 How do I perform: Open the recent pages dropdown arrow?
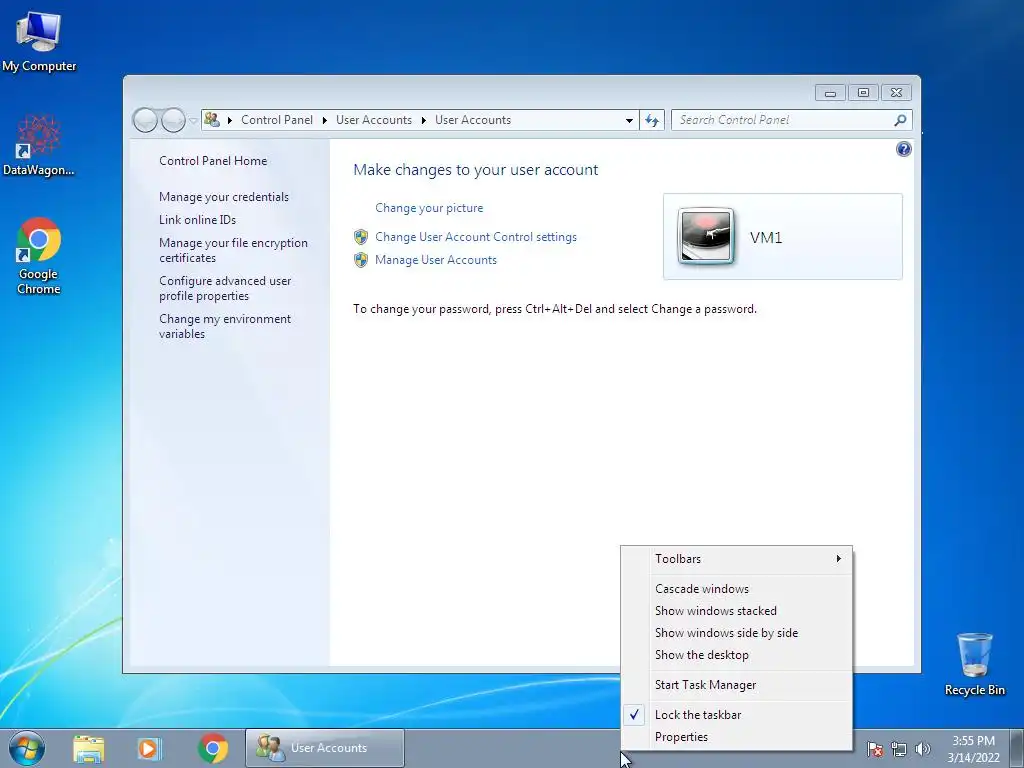pyautogui.click(x=193, y=121)
